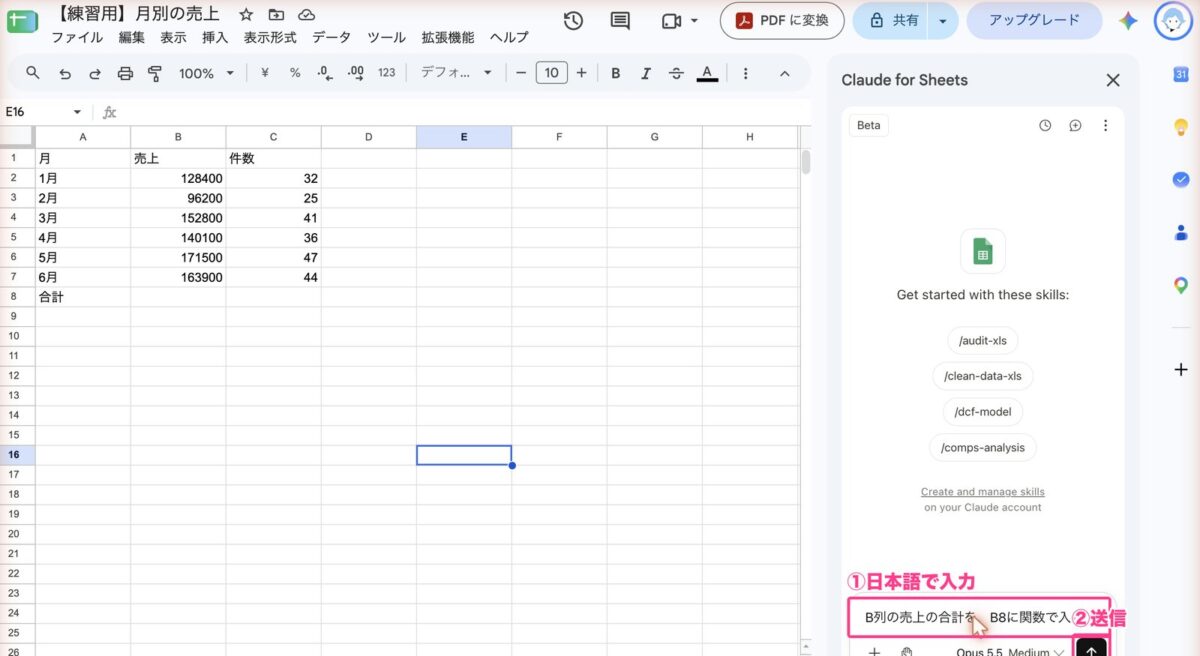Decrease font size with minus
This screenshot has height=656, width=1200.
[x=520, y=73]
